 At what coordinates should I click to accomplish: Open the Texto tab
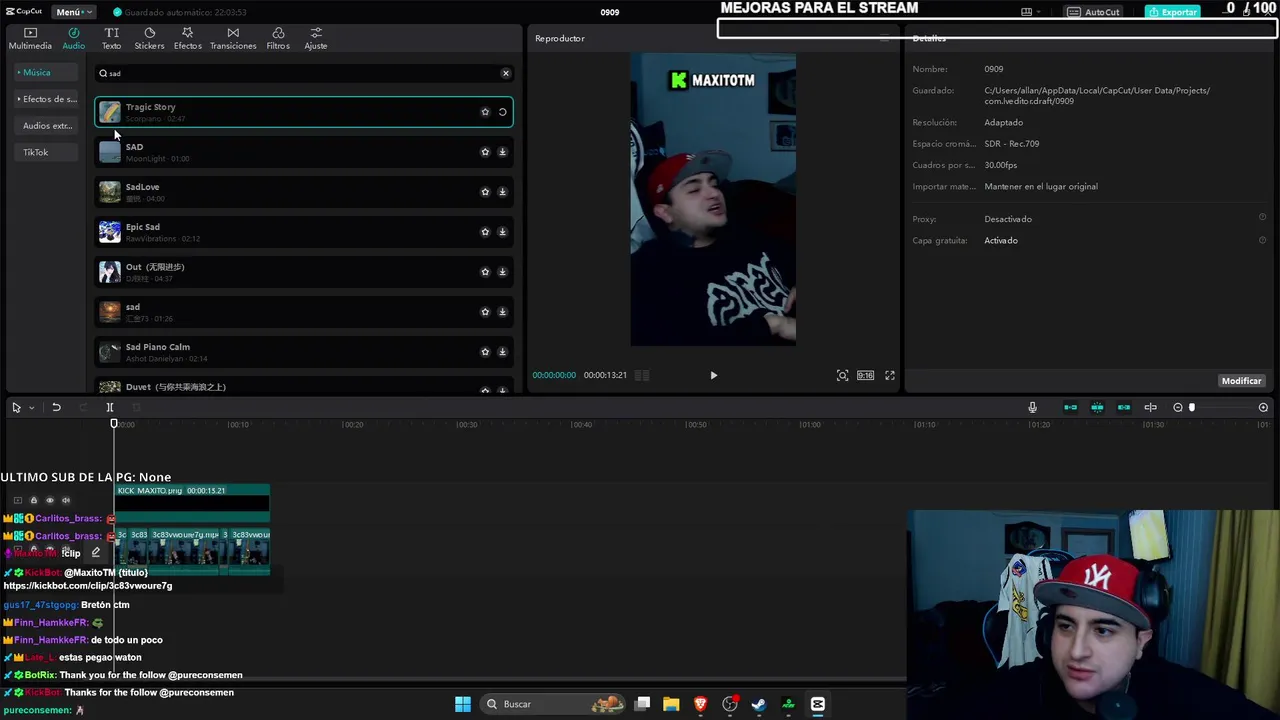pos(111,38)
